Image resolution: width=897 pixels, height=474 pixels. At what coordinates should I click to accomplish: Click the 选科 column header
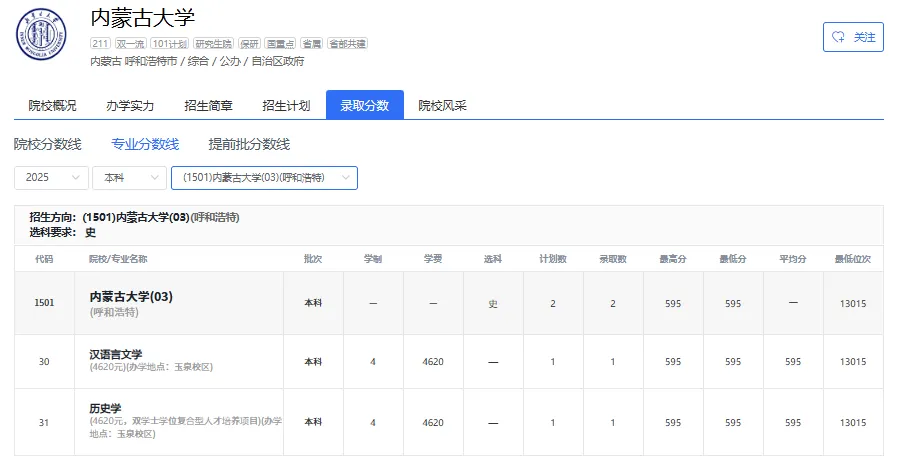point(493,259)
